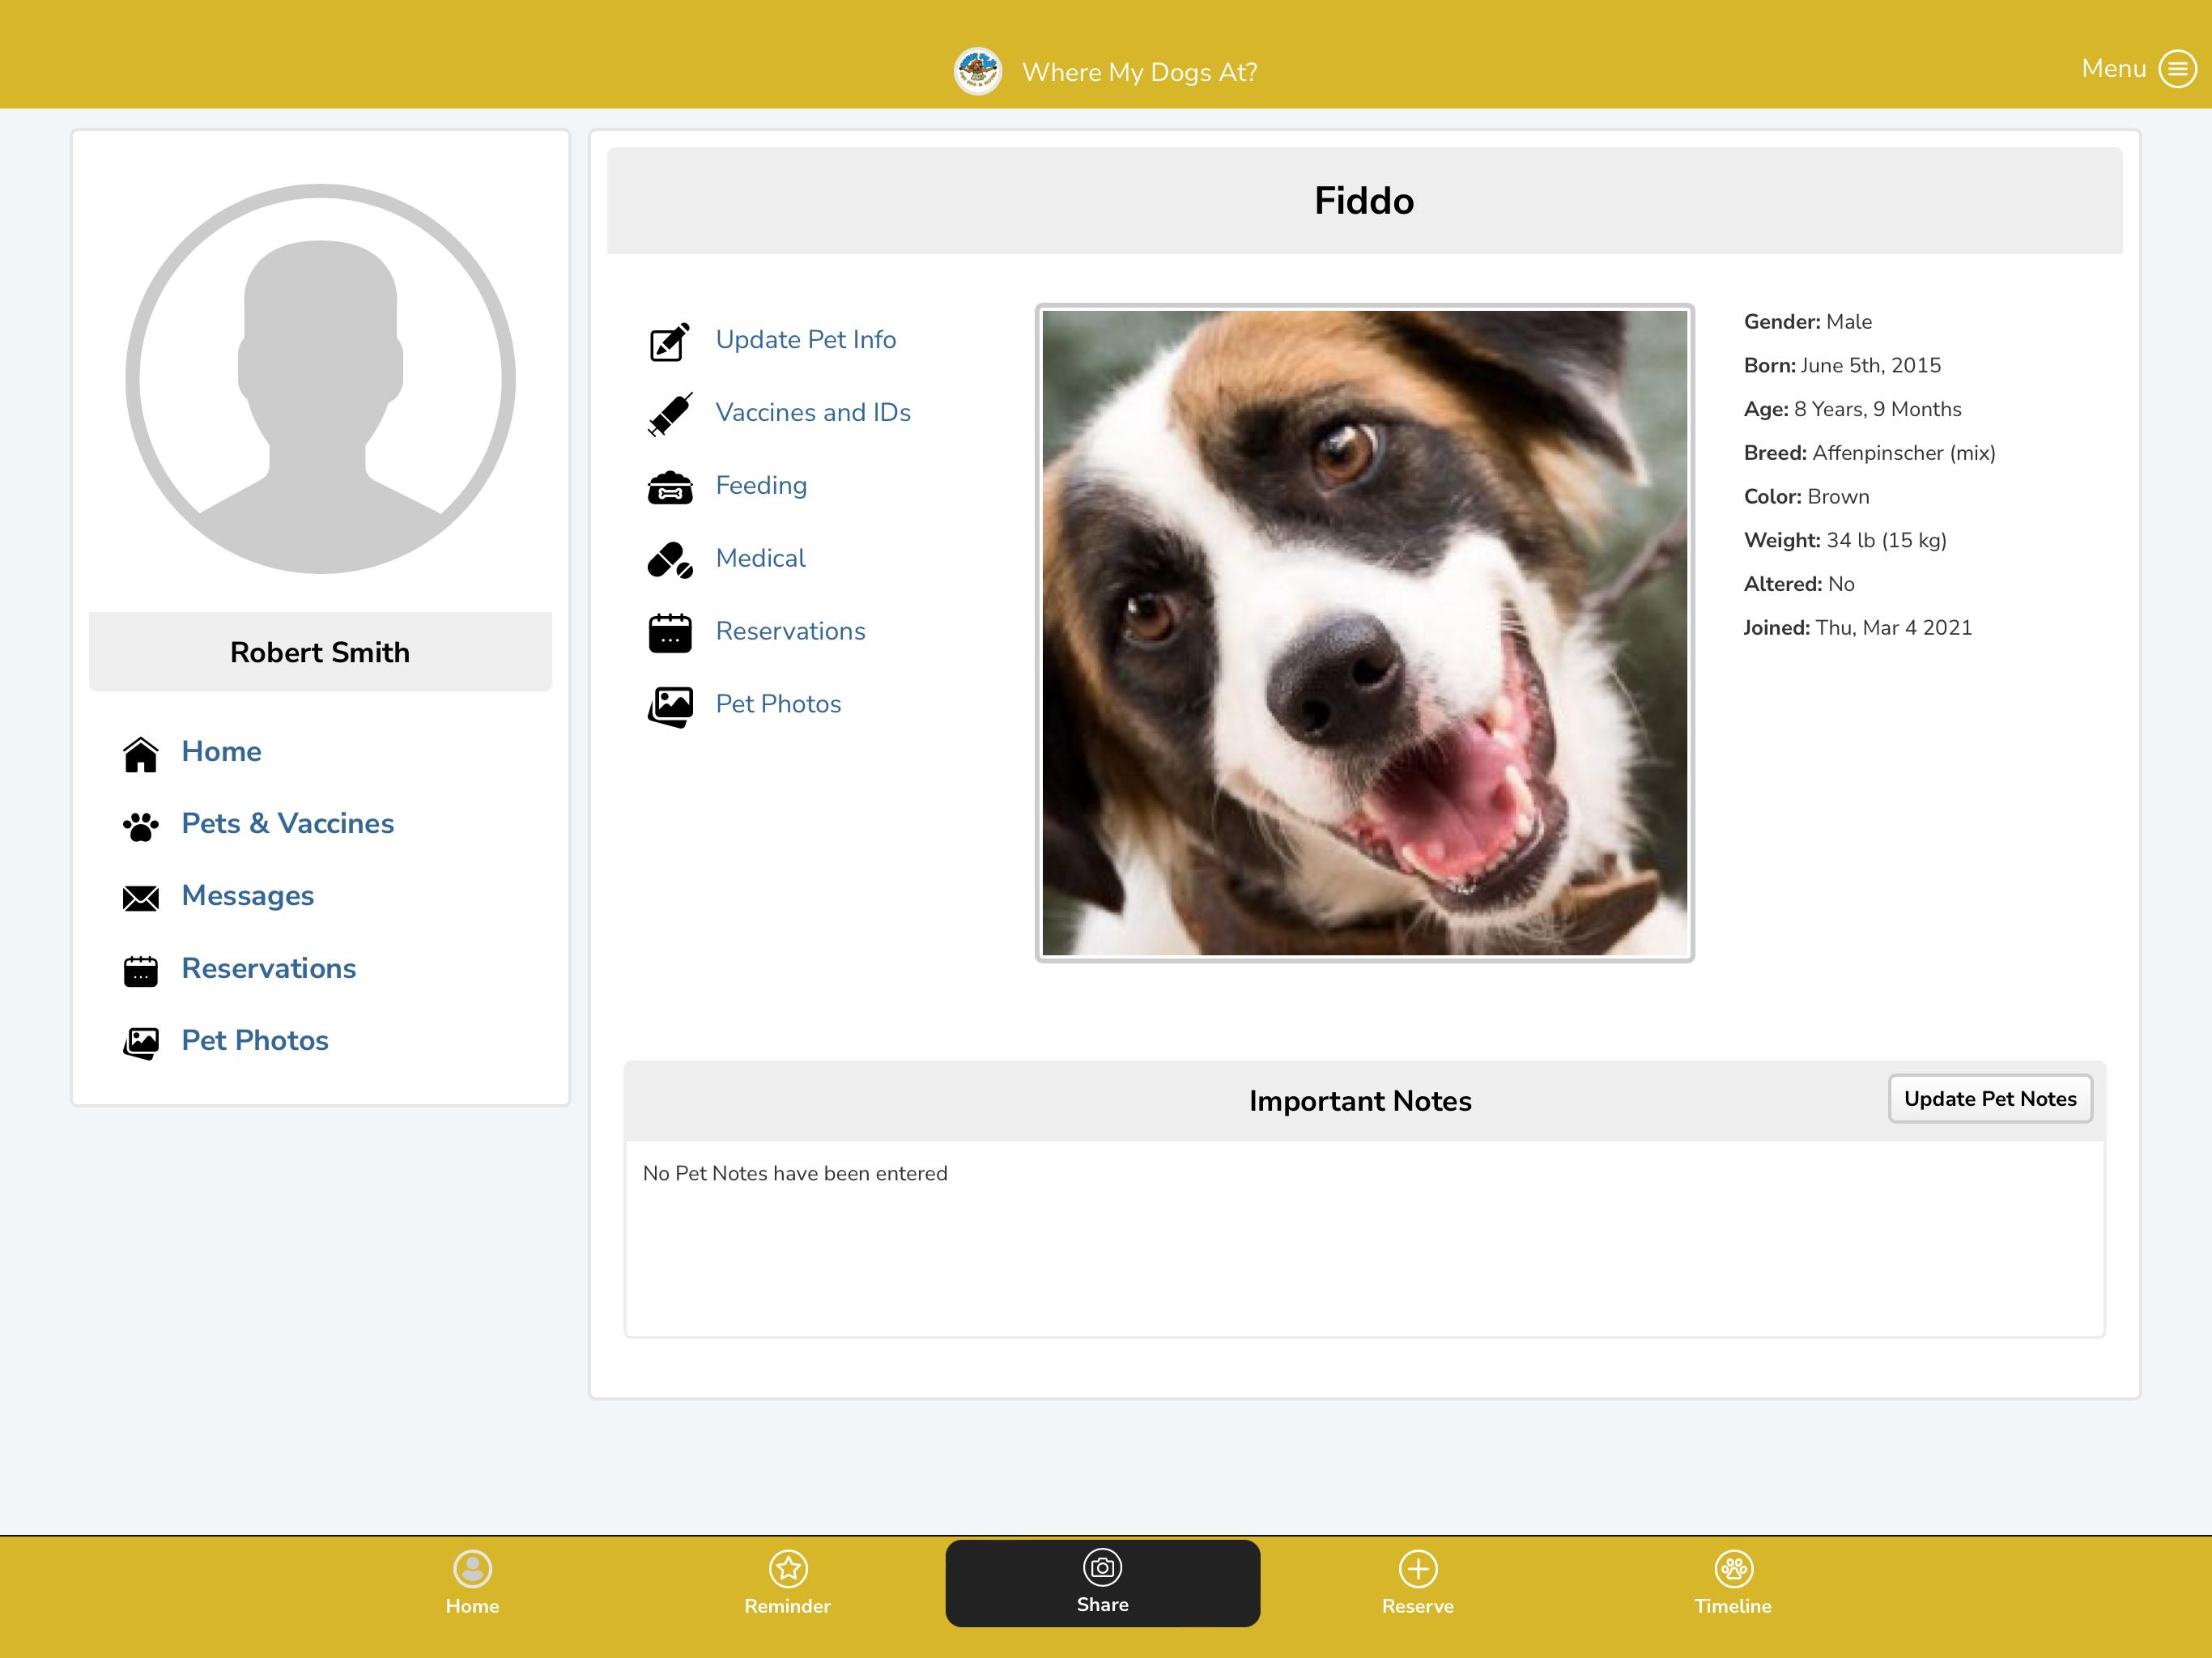
Task: Click the Medical pills icon
Action: [x=670, y=560]
